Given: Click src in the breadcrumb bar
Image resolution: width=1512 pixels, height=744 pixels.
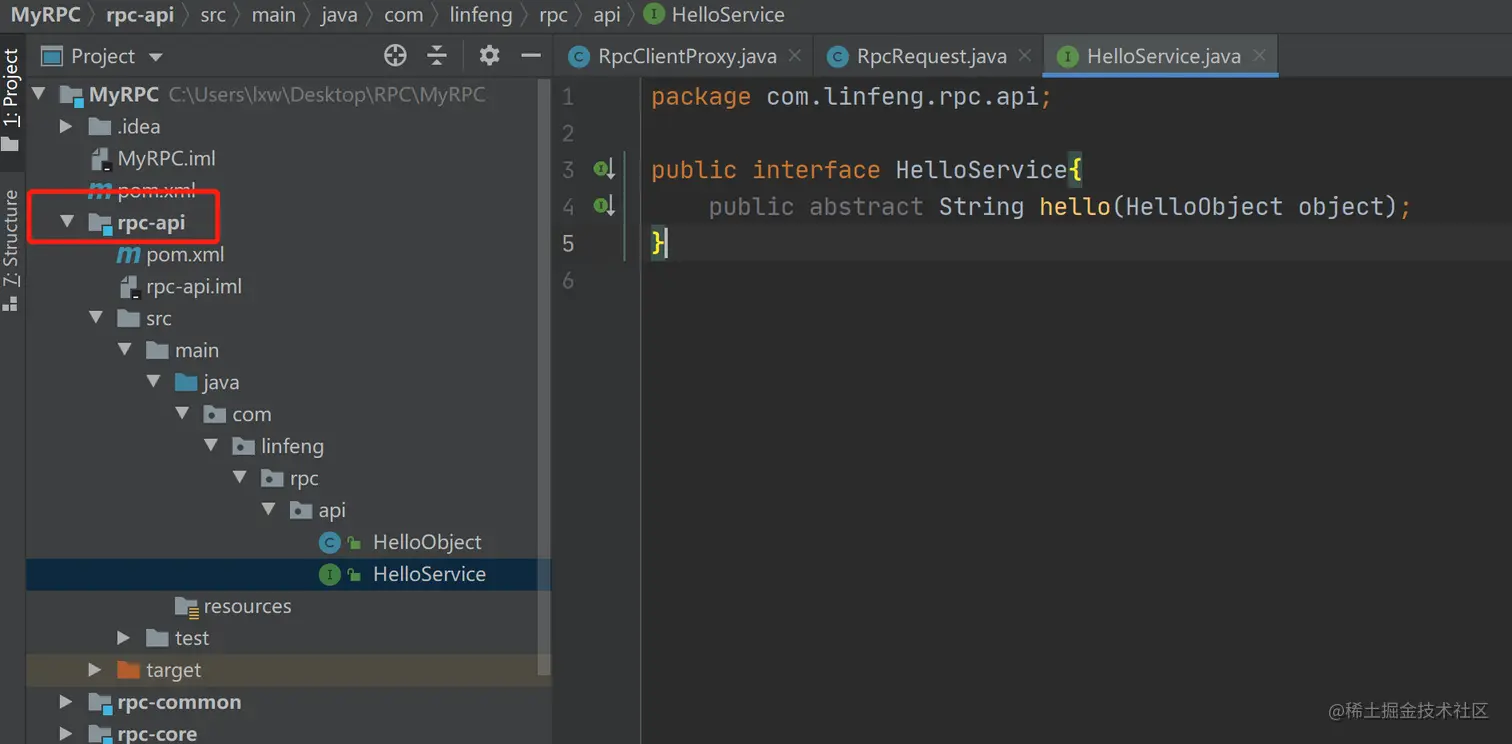Looking at the screenshot, I should click(x=213, y=15).
